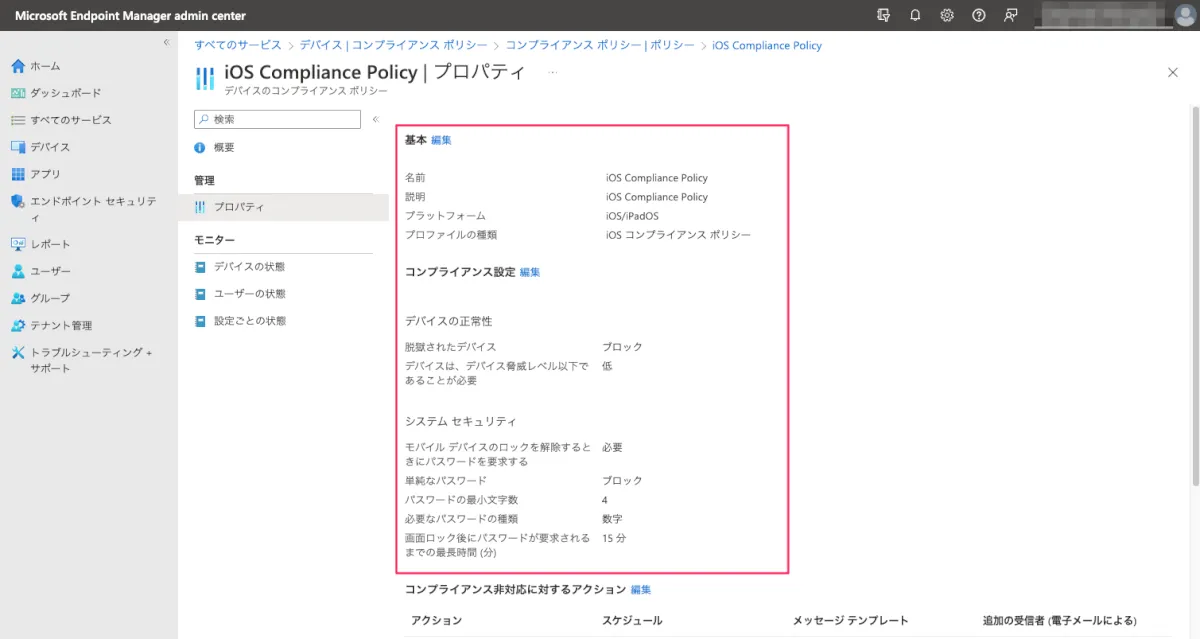
Task: Open the user account avatar
Action: (1185, 15)
